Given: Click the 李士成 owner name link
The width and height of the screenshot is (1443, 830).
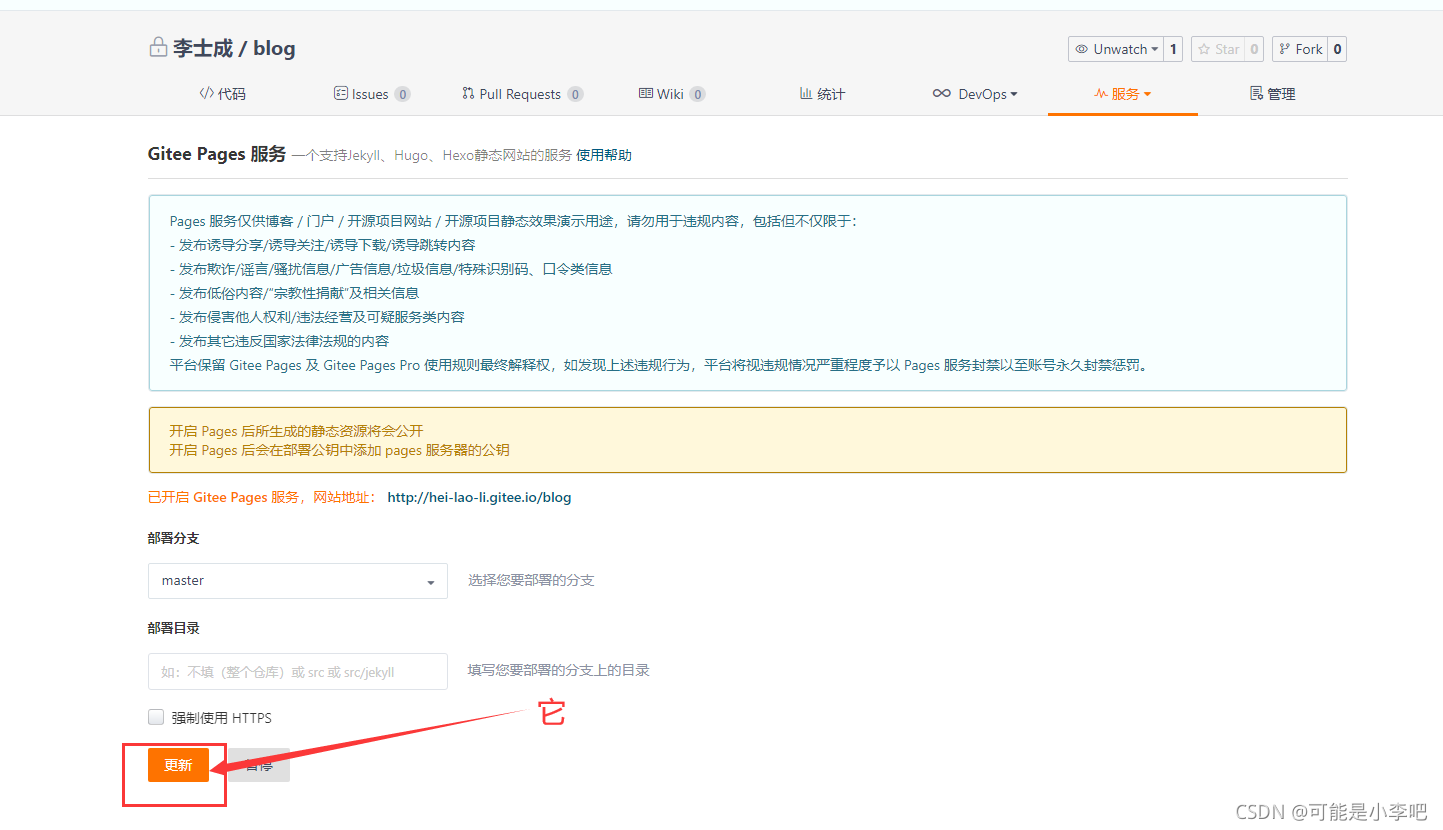Looking at the screenshot, I should coord(203,48).
